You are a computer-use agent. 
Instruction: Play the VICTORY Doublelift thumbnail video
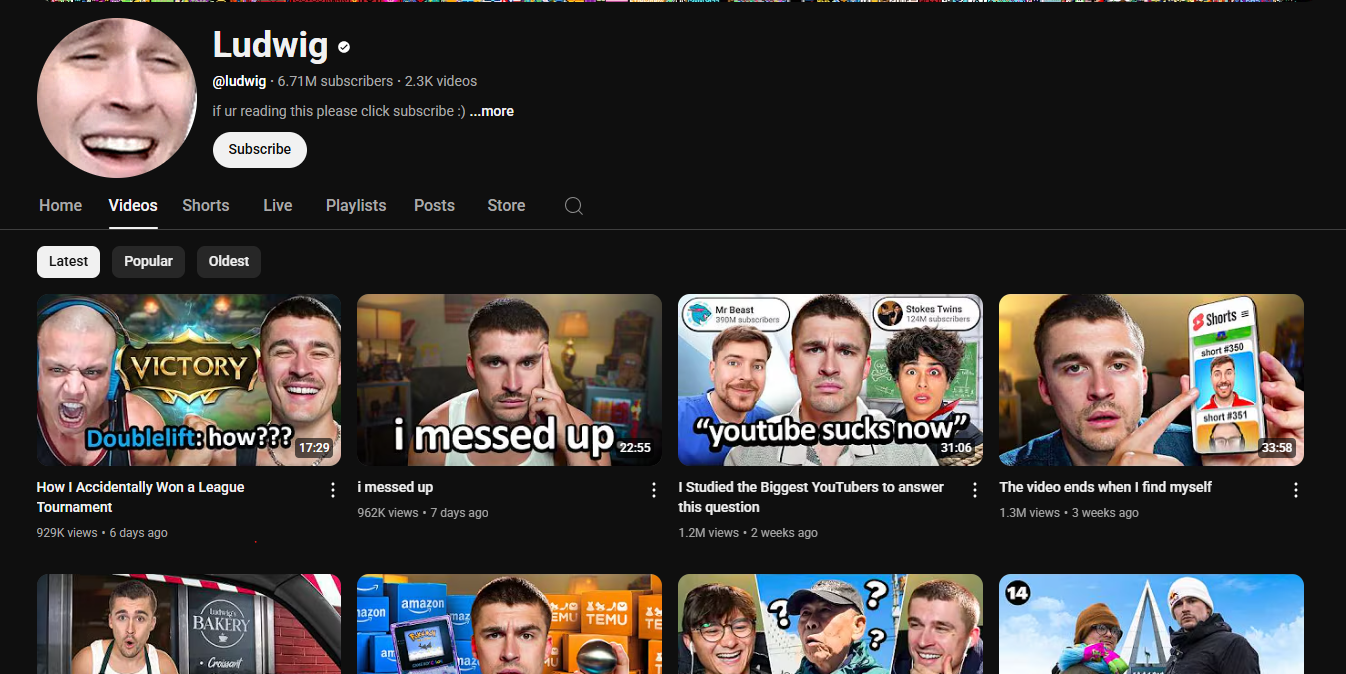click(189, 380)
